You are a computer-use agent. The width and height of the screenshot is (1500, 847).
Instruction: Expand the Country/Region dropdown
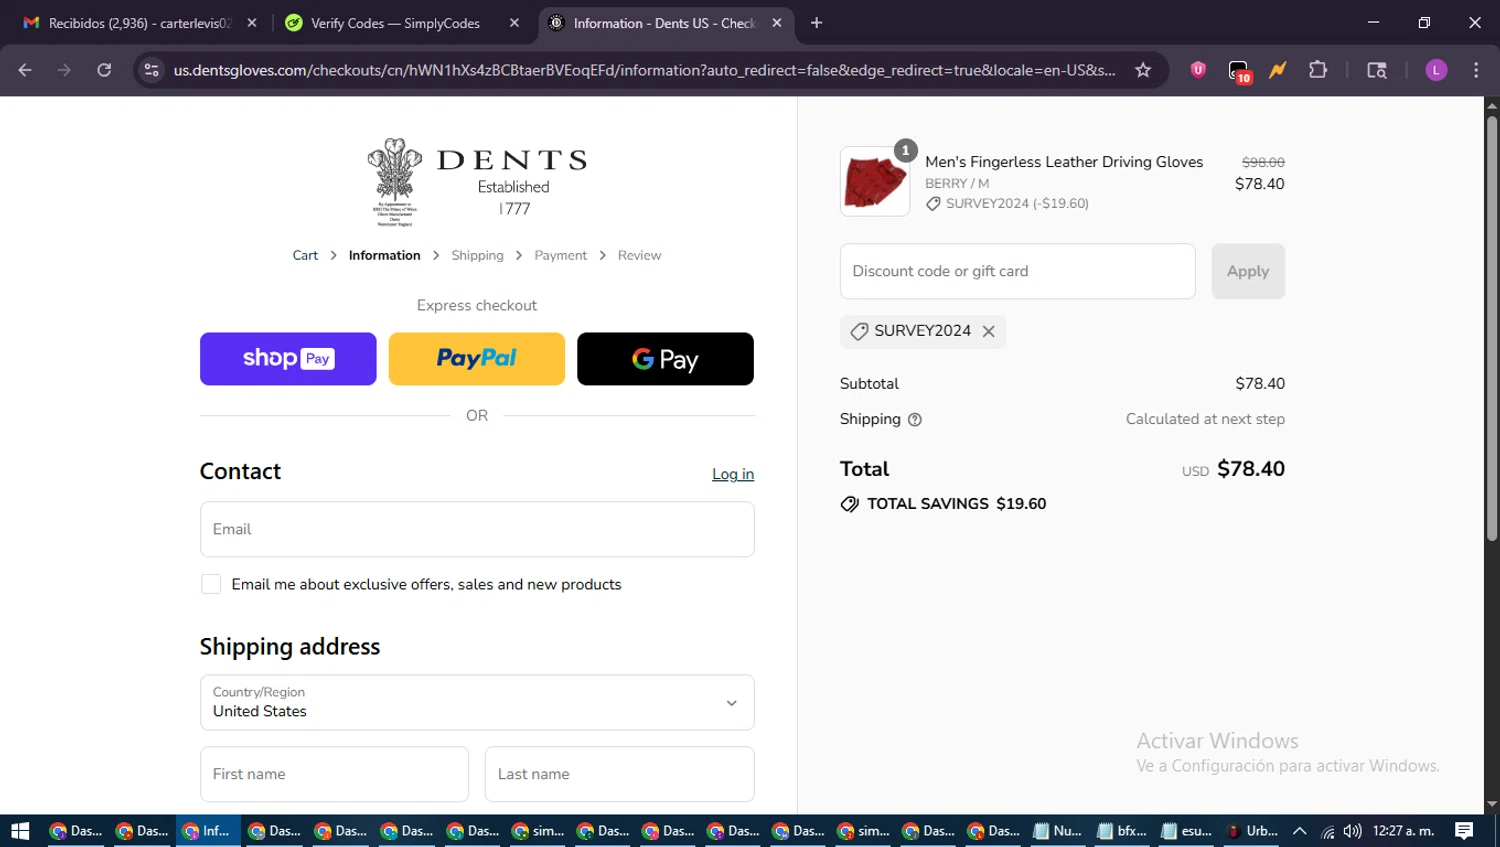[x=477, y=702]
